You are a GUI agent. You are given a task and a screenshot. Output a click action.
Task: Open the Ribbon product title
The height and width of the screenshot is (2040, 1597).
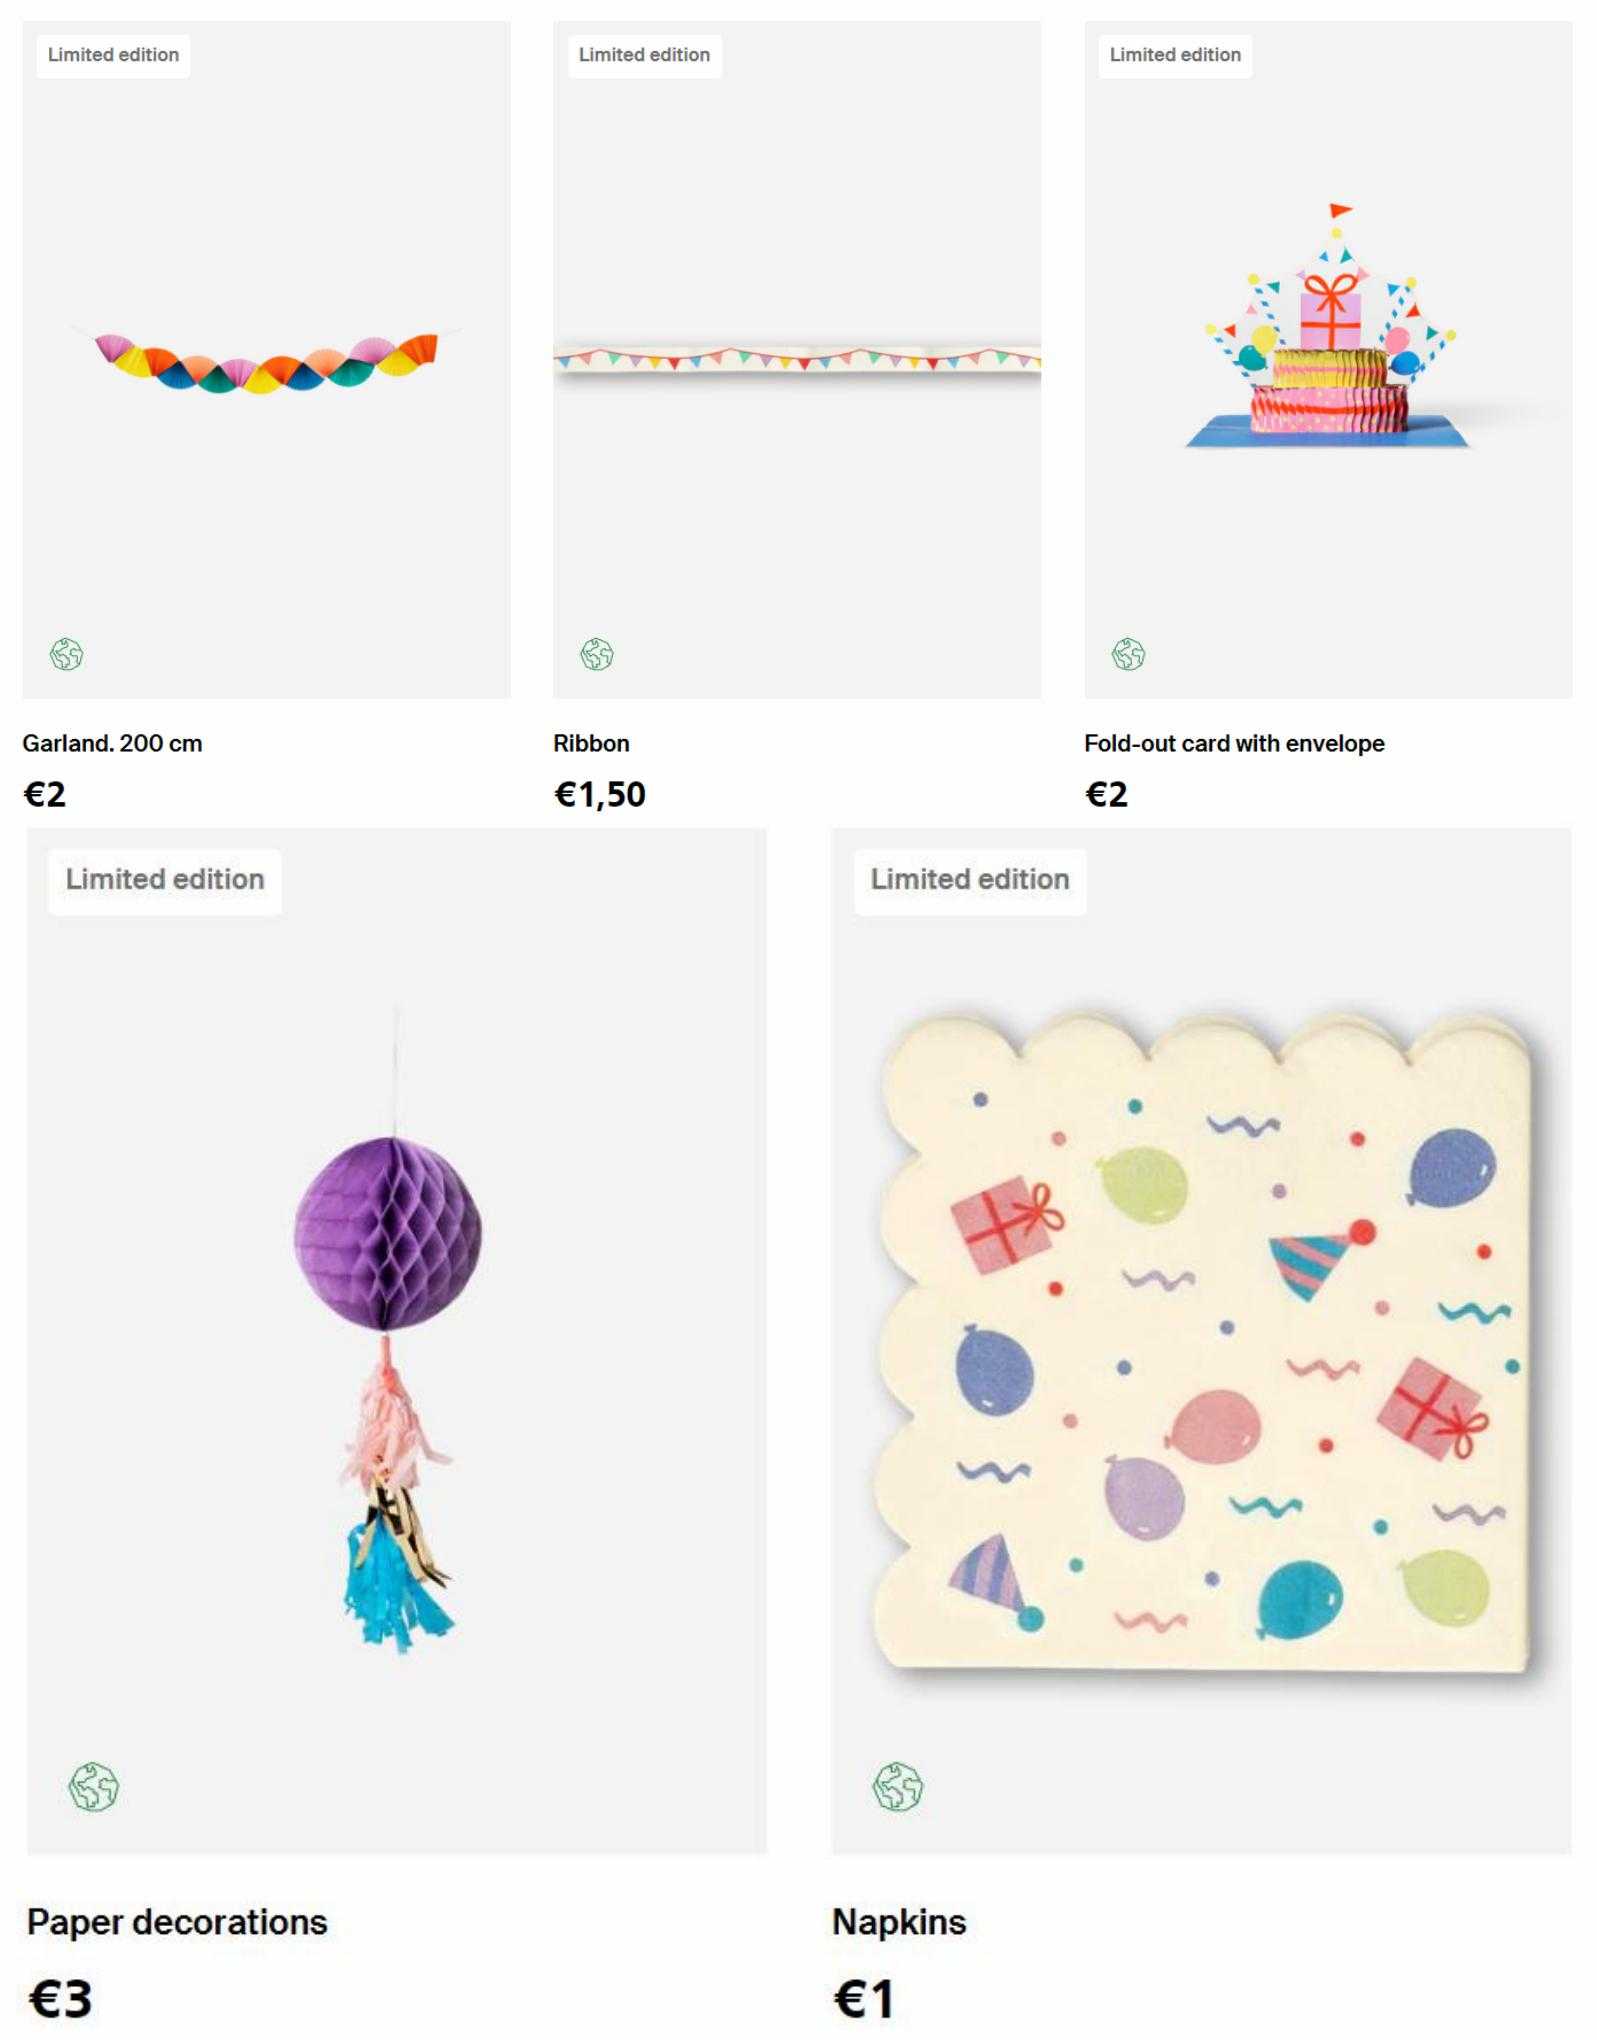(591, 743)
